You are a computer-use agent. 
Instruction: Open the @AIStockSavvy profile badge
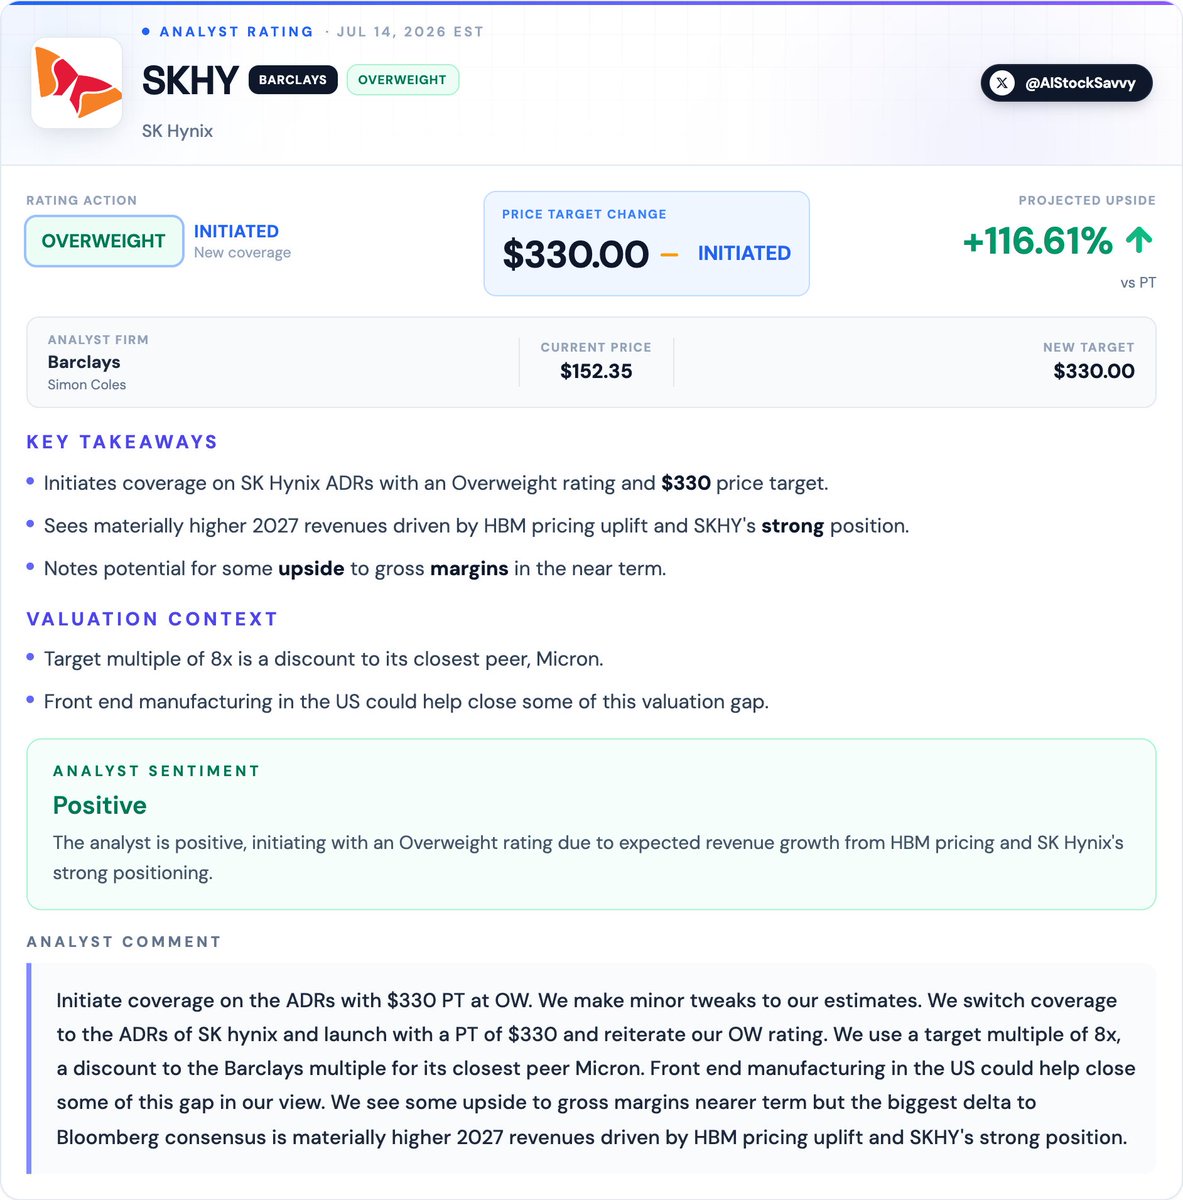coord(1066,83)
